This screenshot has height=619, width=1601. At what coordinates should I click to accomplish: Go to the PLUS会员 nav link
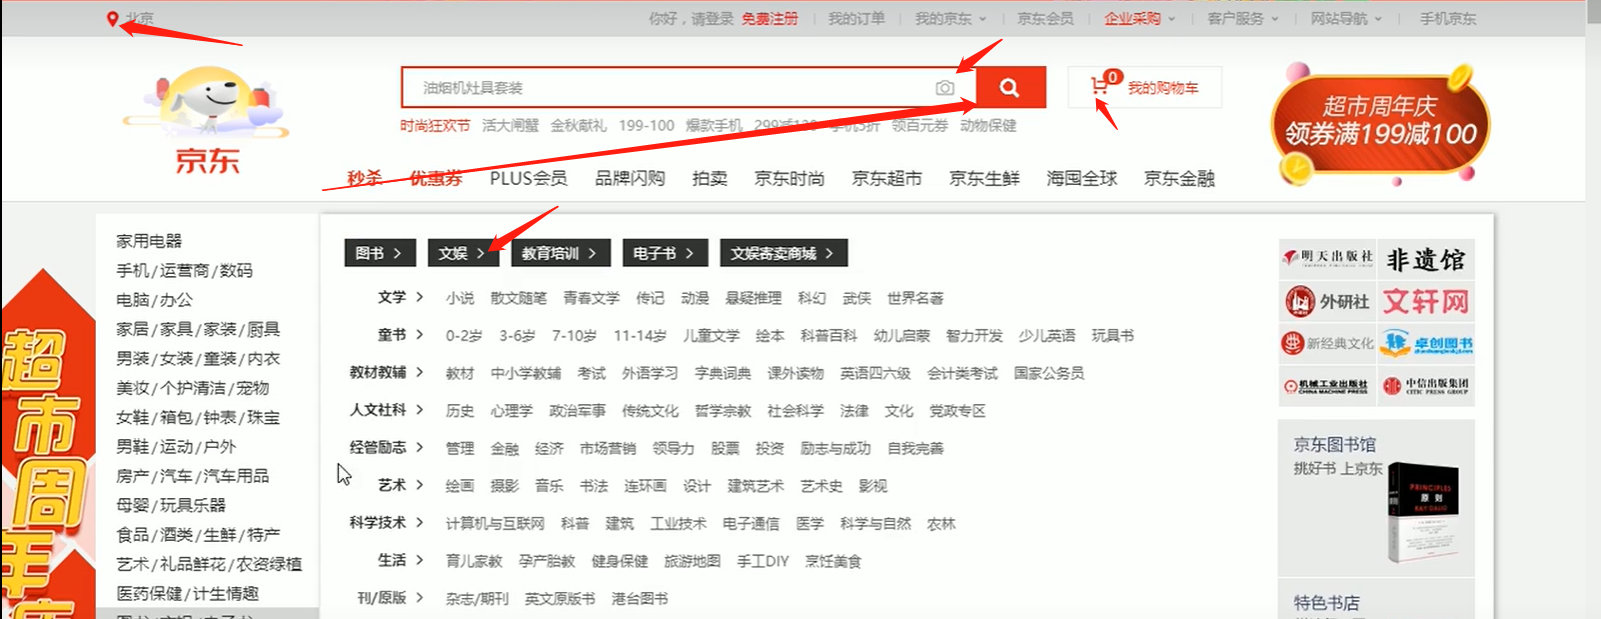tap(528, 178)
